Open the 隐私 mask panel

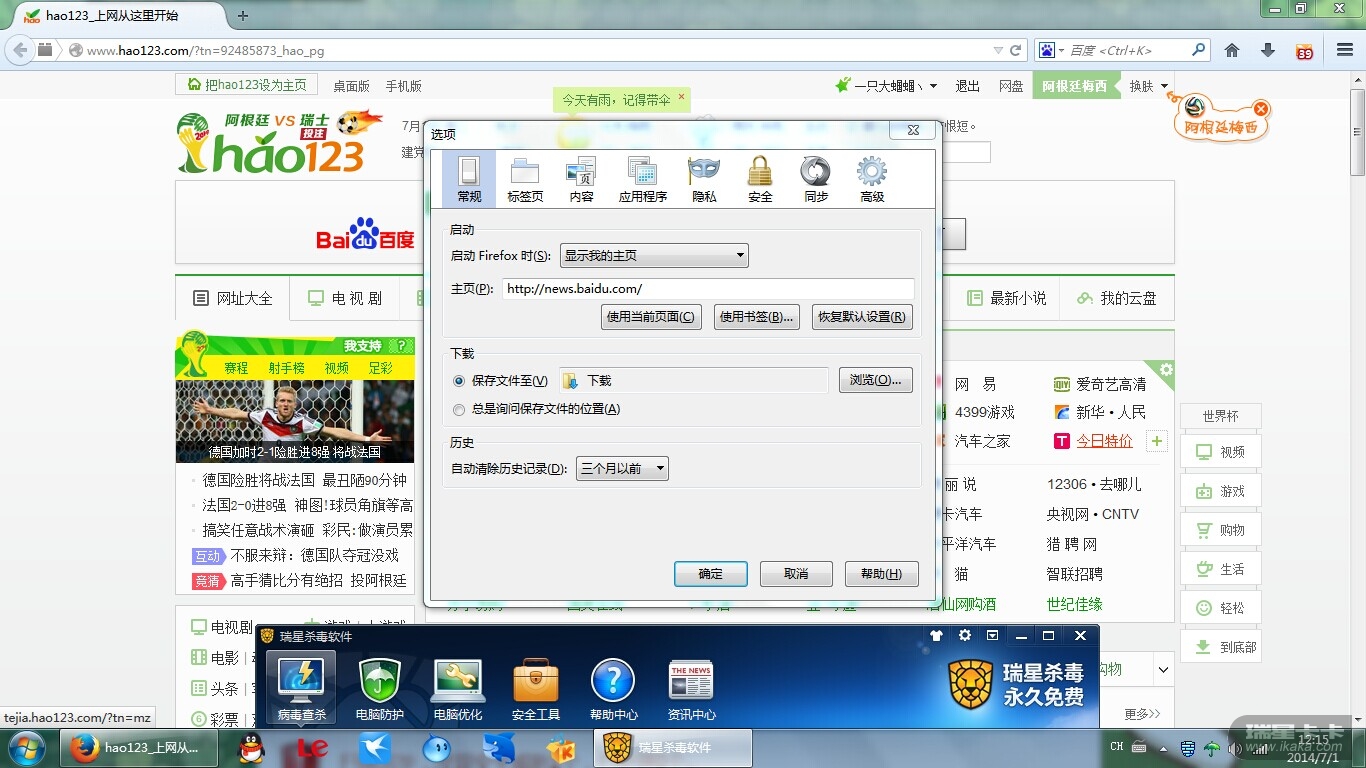click(704, 180)
